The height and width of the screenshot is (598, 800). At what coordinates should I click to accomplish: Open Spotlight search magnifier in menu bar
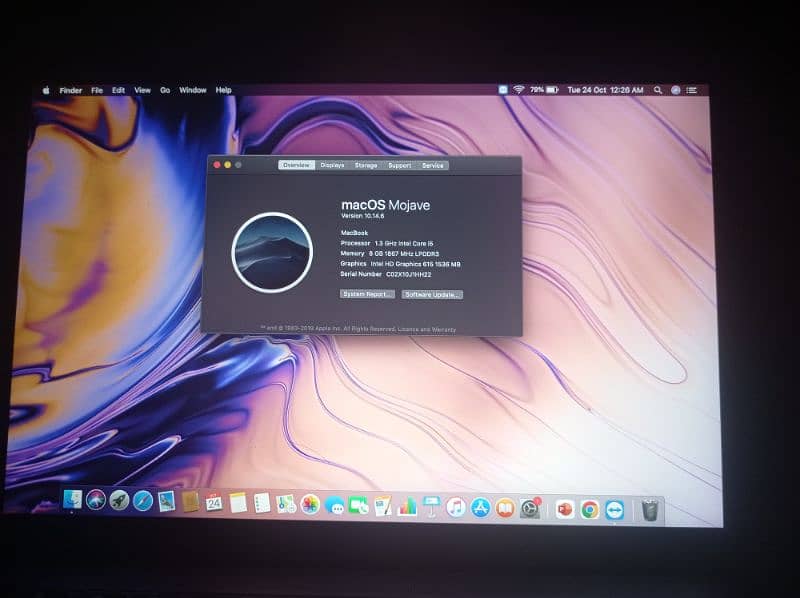point(658,90)
